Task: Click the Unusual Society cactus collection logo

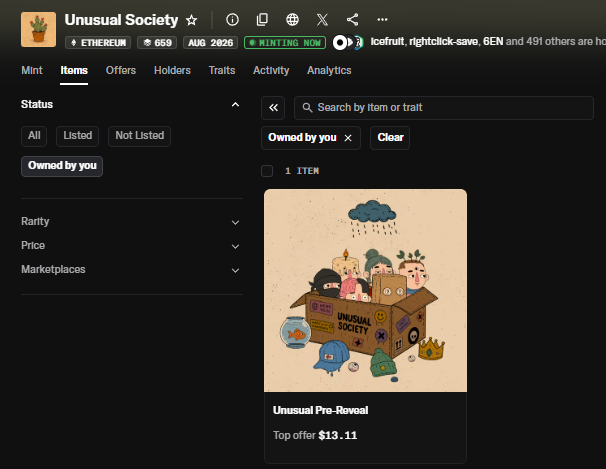Action: click(x=38, y=29)
